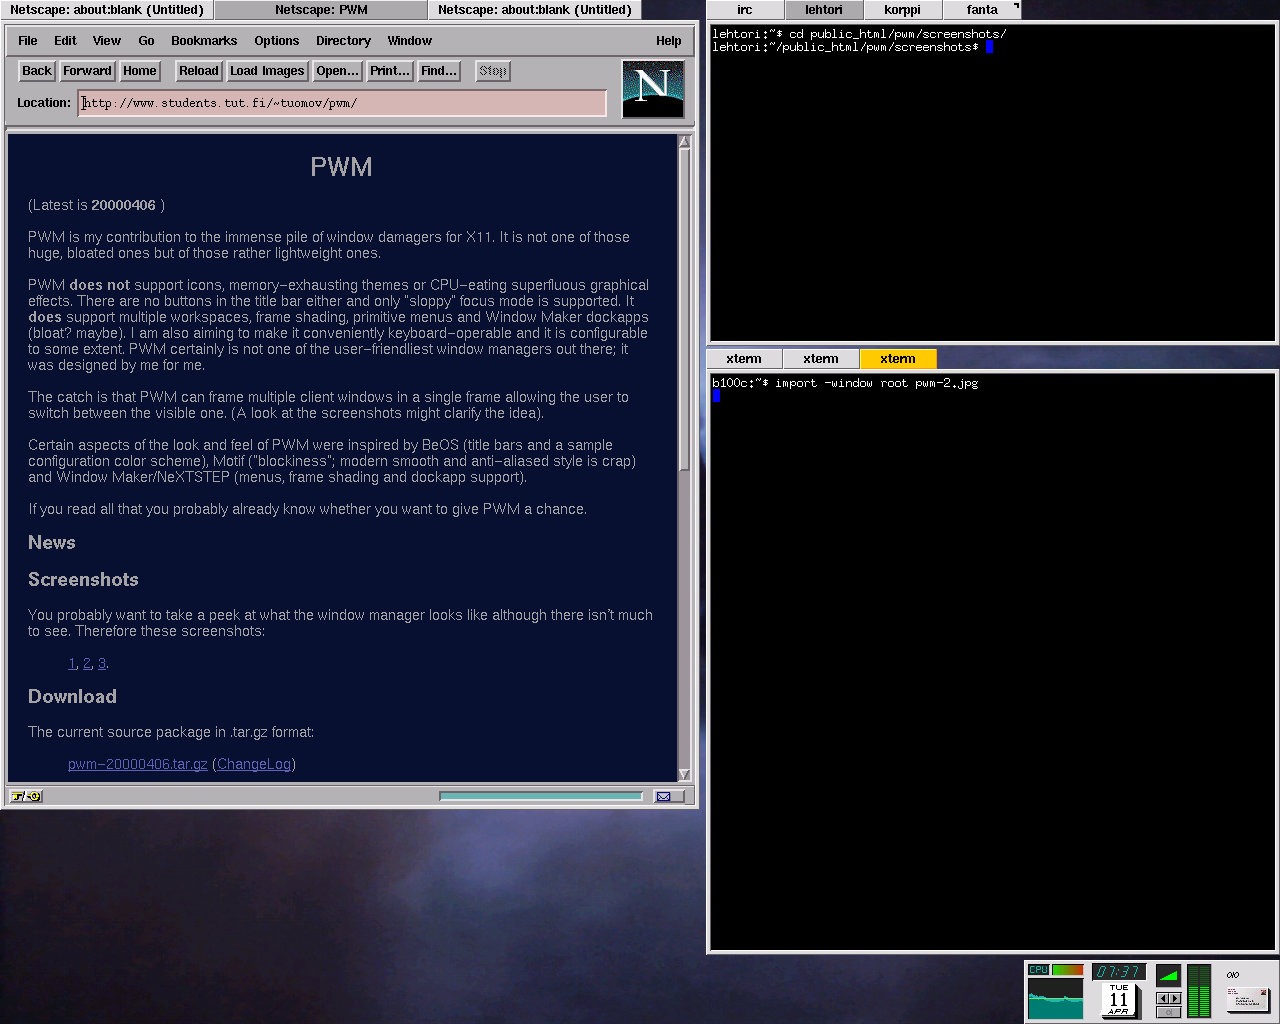Open the mail envelope icon in Netscape status bar
The height and width of the screenshot is (1024, 1280).
pyautogui.click(x=663, y=796)
